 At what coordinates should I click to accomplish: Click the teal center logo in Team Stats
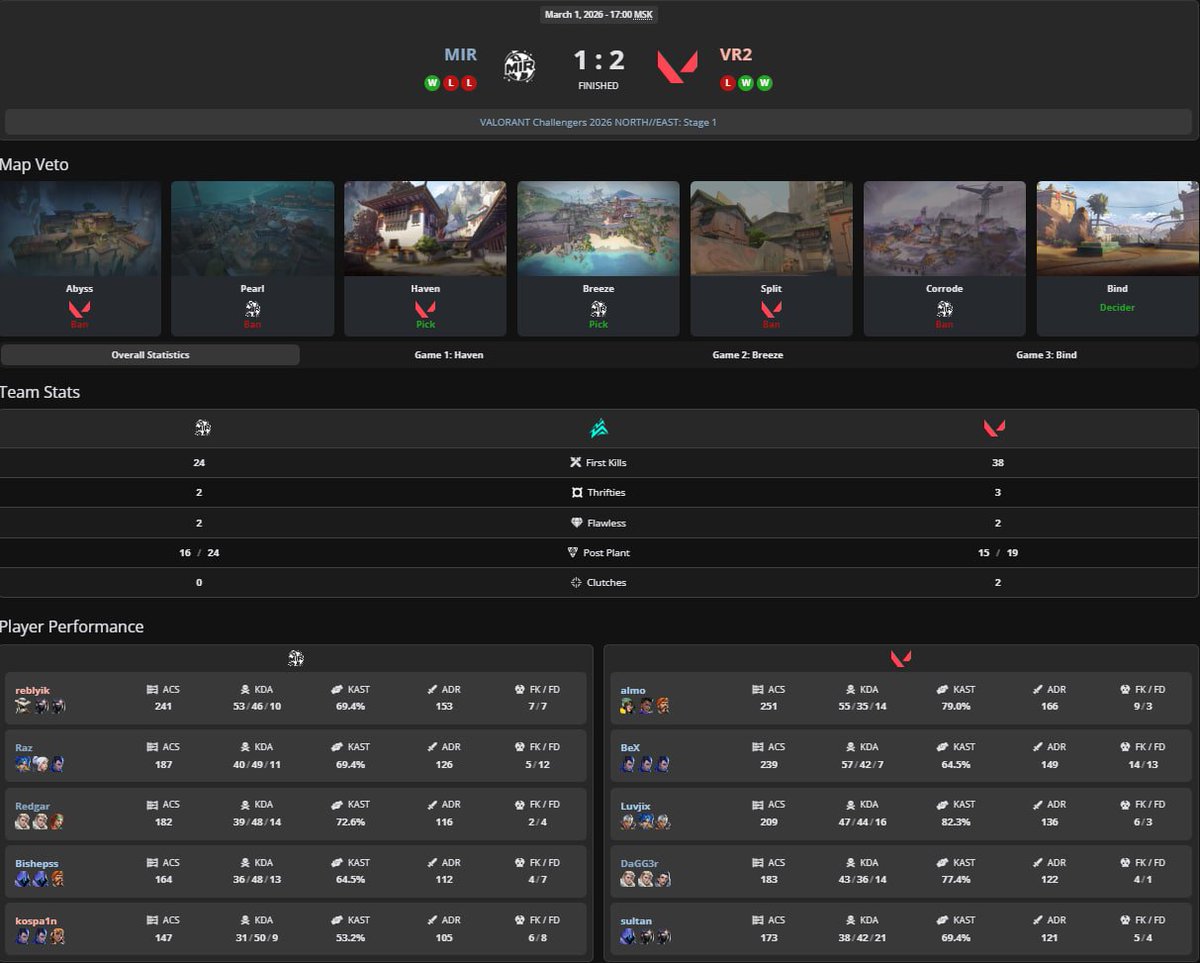pos(599,428)
